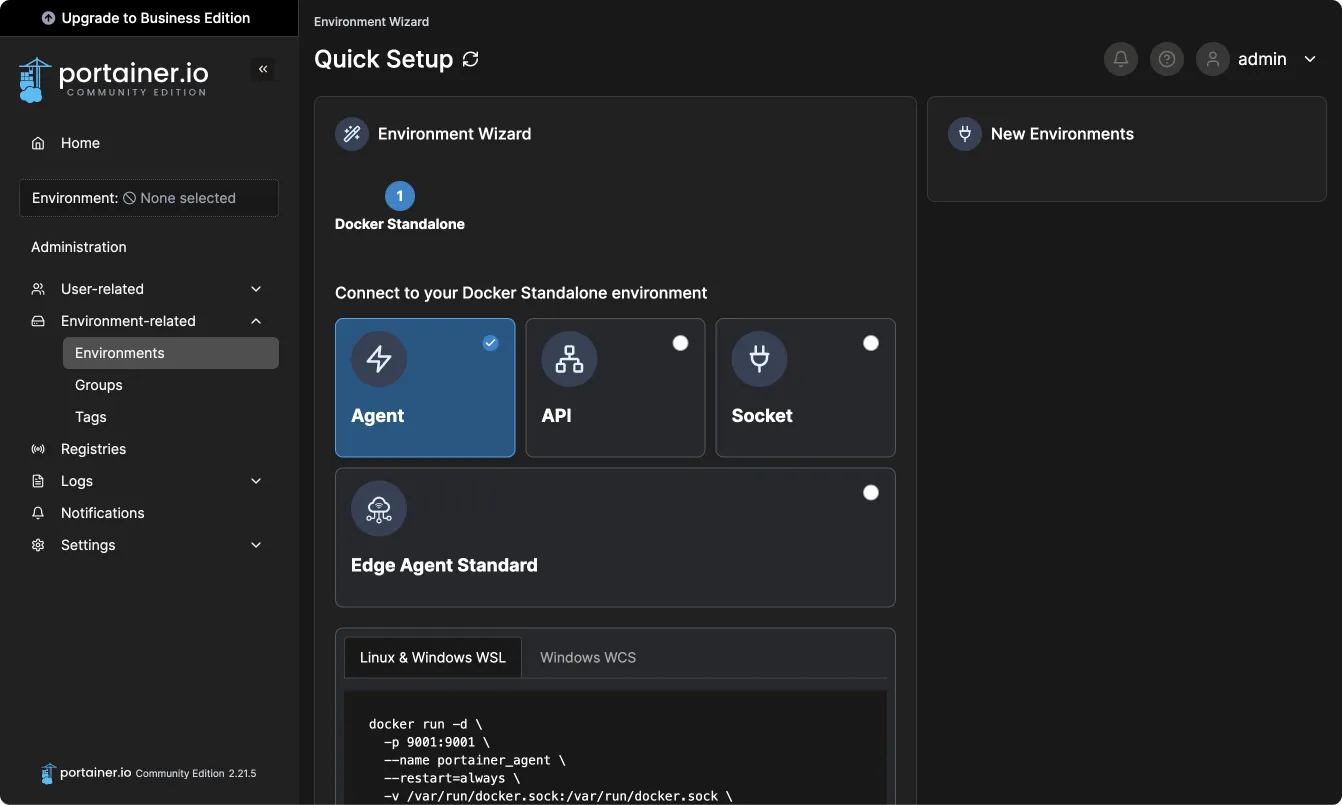Collapse the Environment-related section chevron
The height and width of the screenshot is (805, 1342).
click(256, 321)
